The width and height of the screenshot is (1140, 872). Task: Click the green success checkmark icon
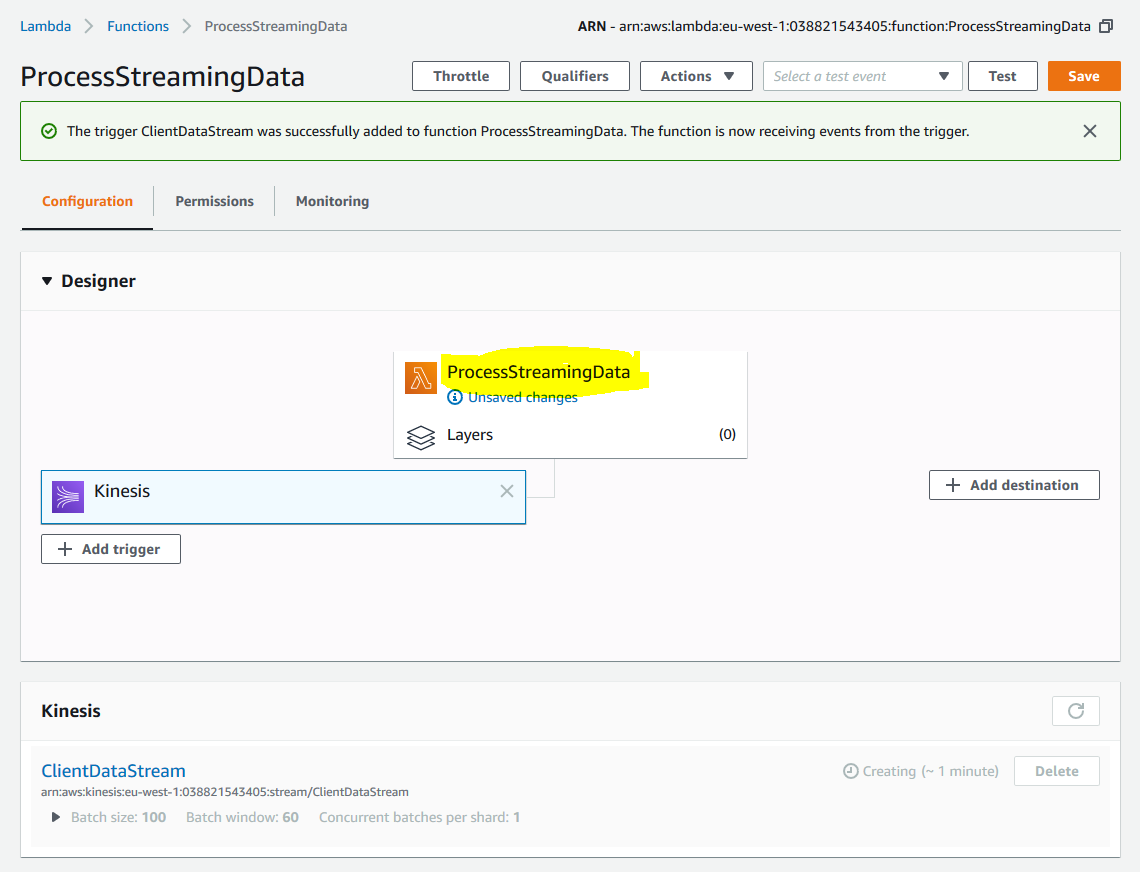click(49, 131)
